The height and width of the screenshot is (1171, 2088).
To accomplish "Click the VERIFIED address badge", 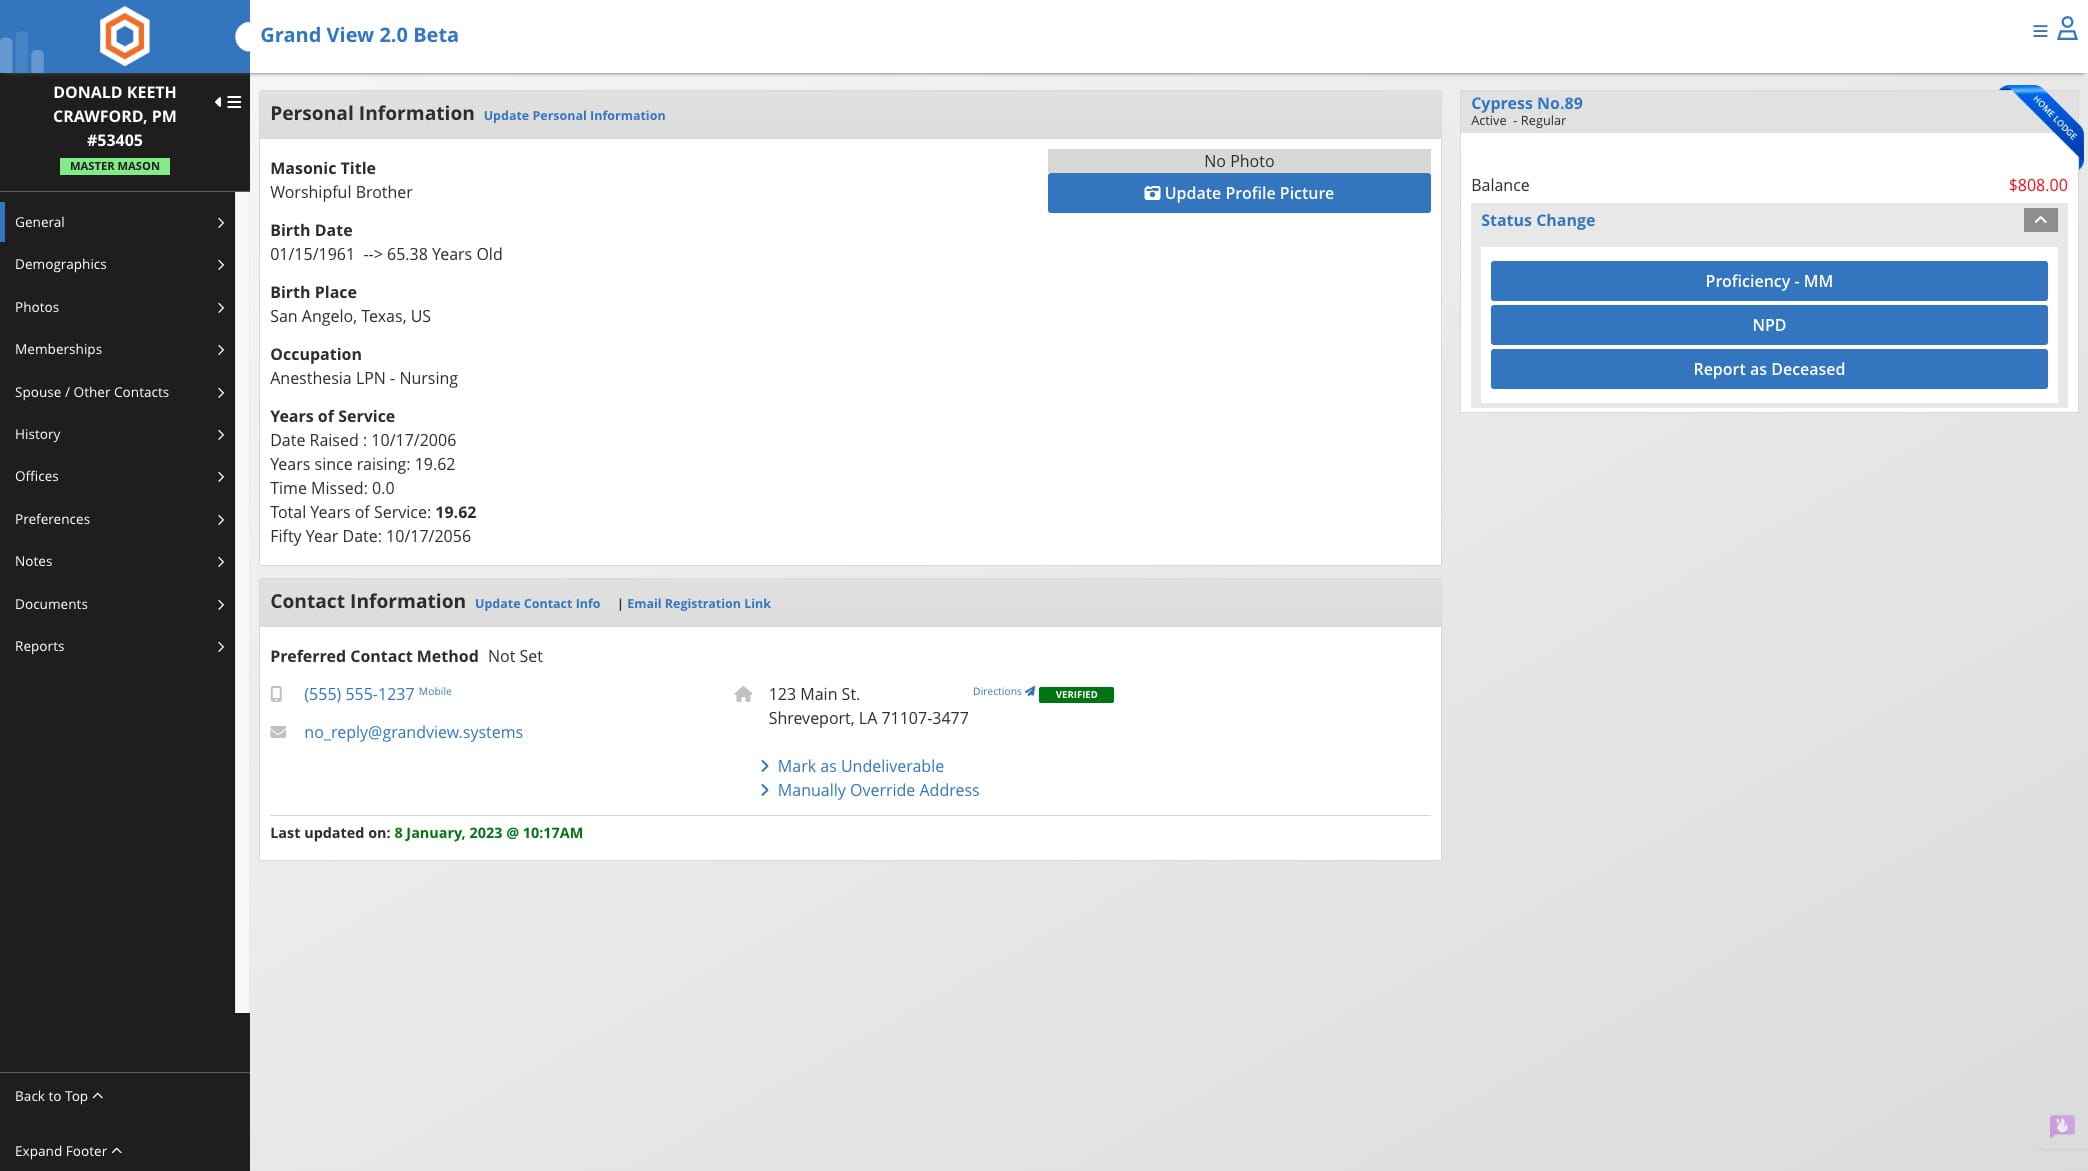I will (x=1076, y=694).
